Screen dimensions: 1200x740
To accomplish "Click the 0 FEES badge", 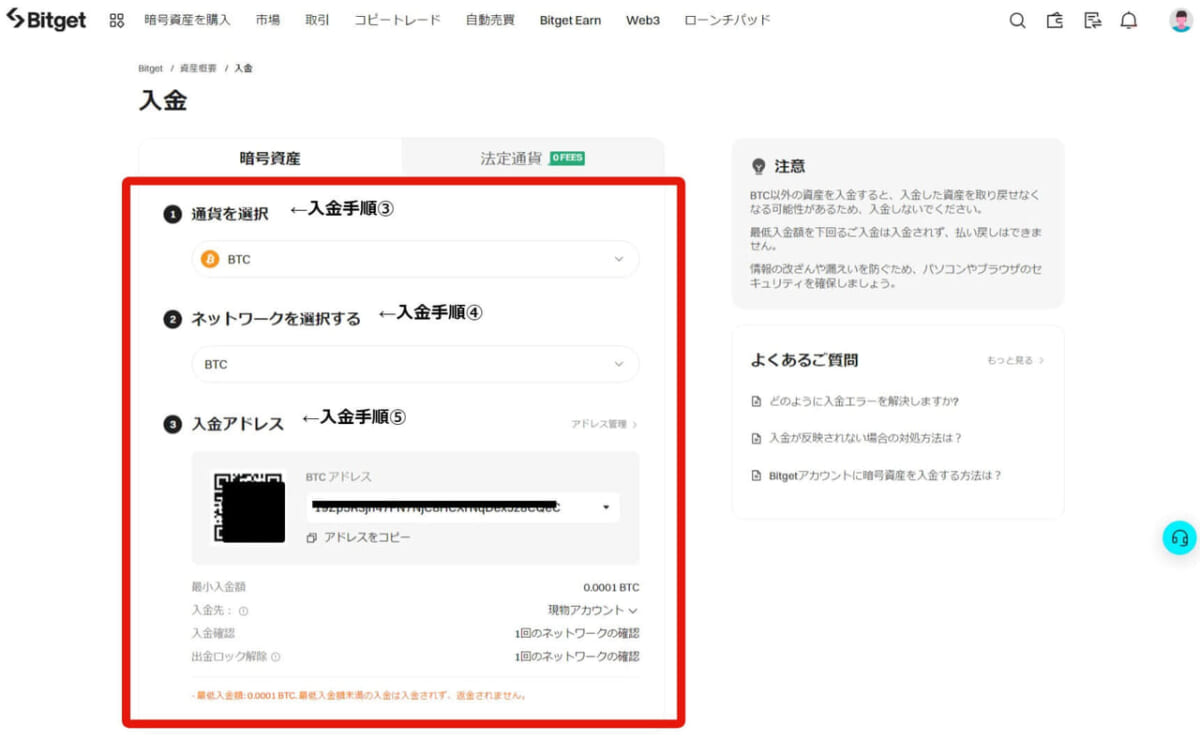I will point(567,158).
